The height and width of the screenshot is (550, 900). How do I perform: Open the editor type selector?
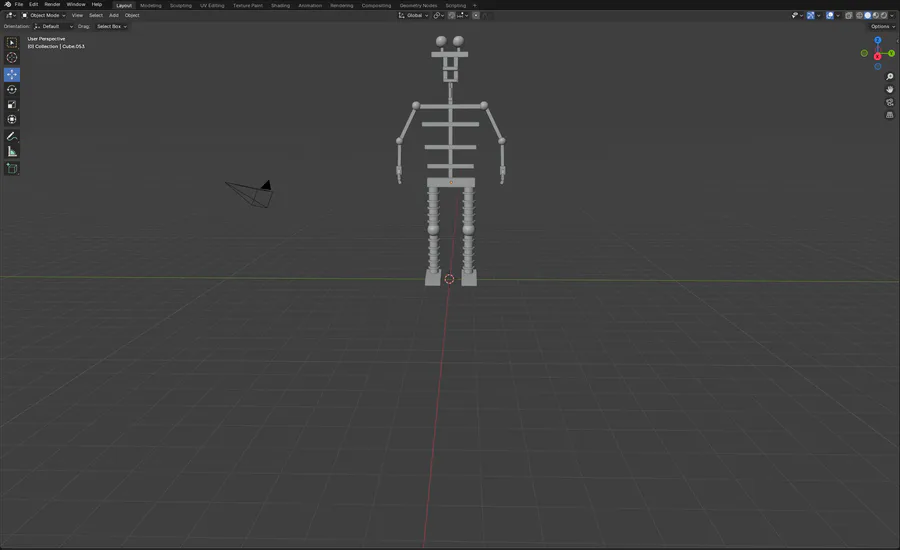pyautogui.click(x=11, y=16)
